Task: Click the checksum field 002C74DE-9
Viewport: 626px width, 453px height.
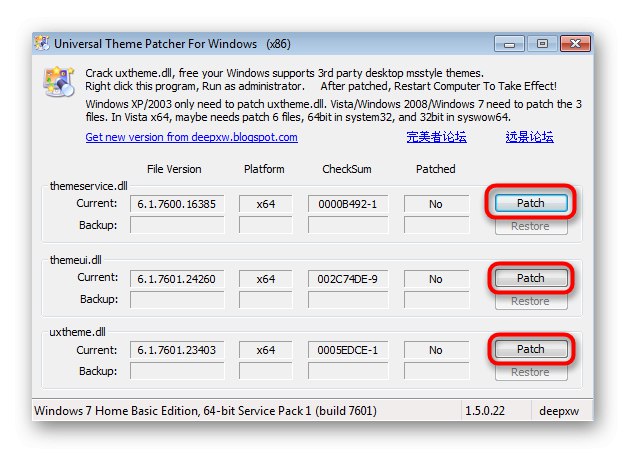Action: (348, 279)
